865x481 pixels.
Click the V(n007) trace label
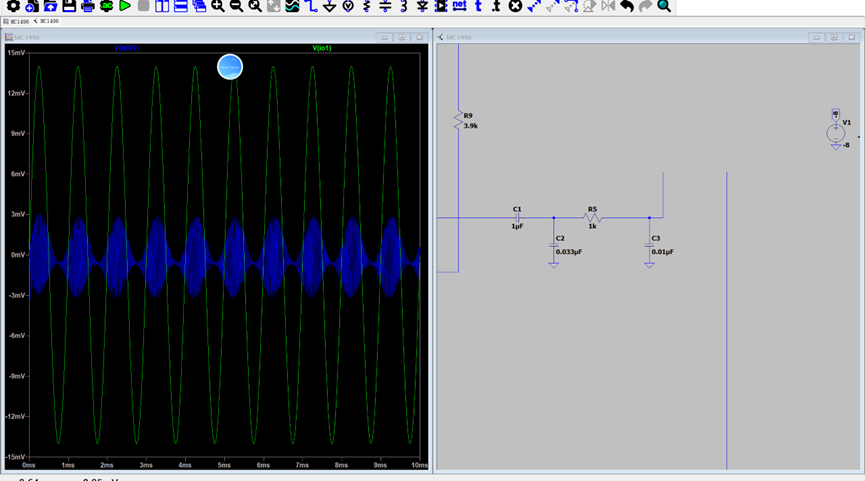126,48
